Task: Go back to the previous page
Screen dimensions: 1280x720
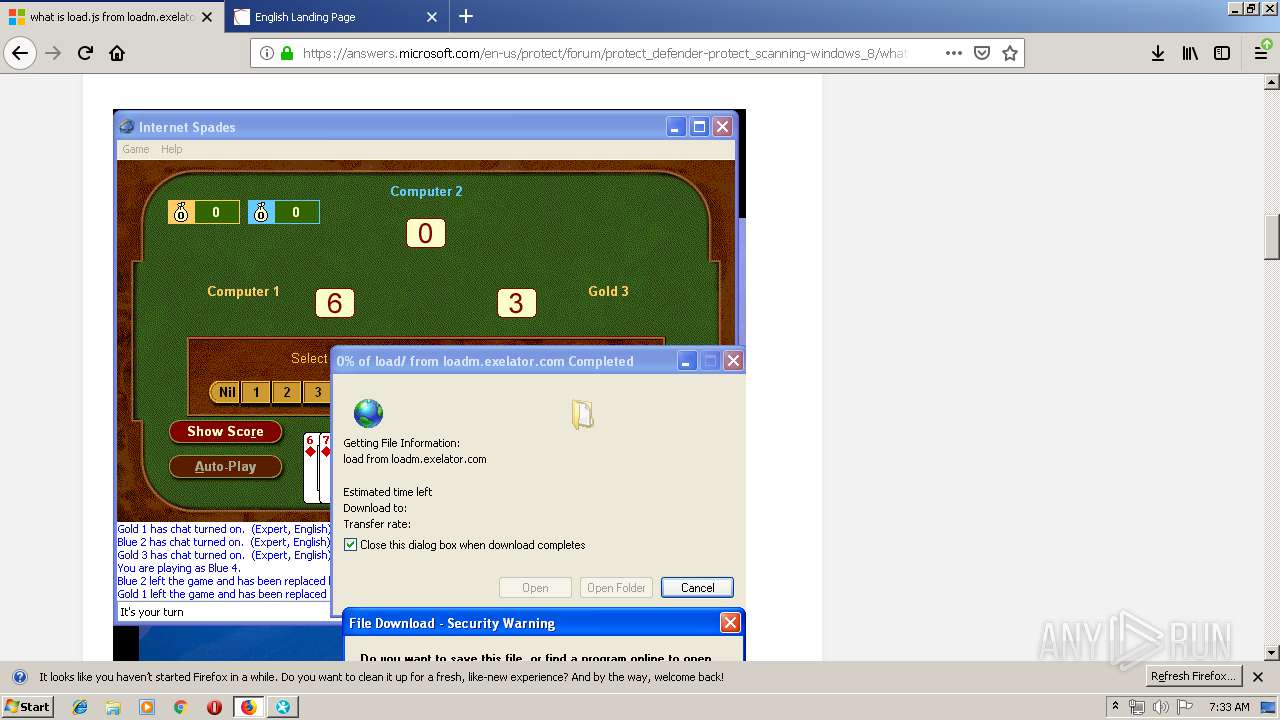Action: pos(20,53)
